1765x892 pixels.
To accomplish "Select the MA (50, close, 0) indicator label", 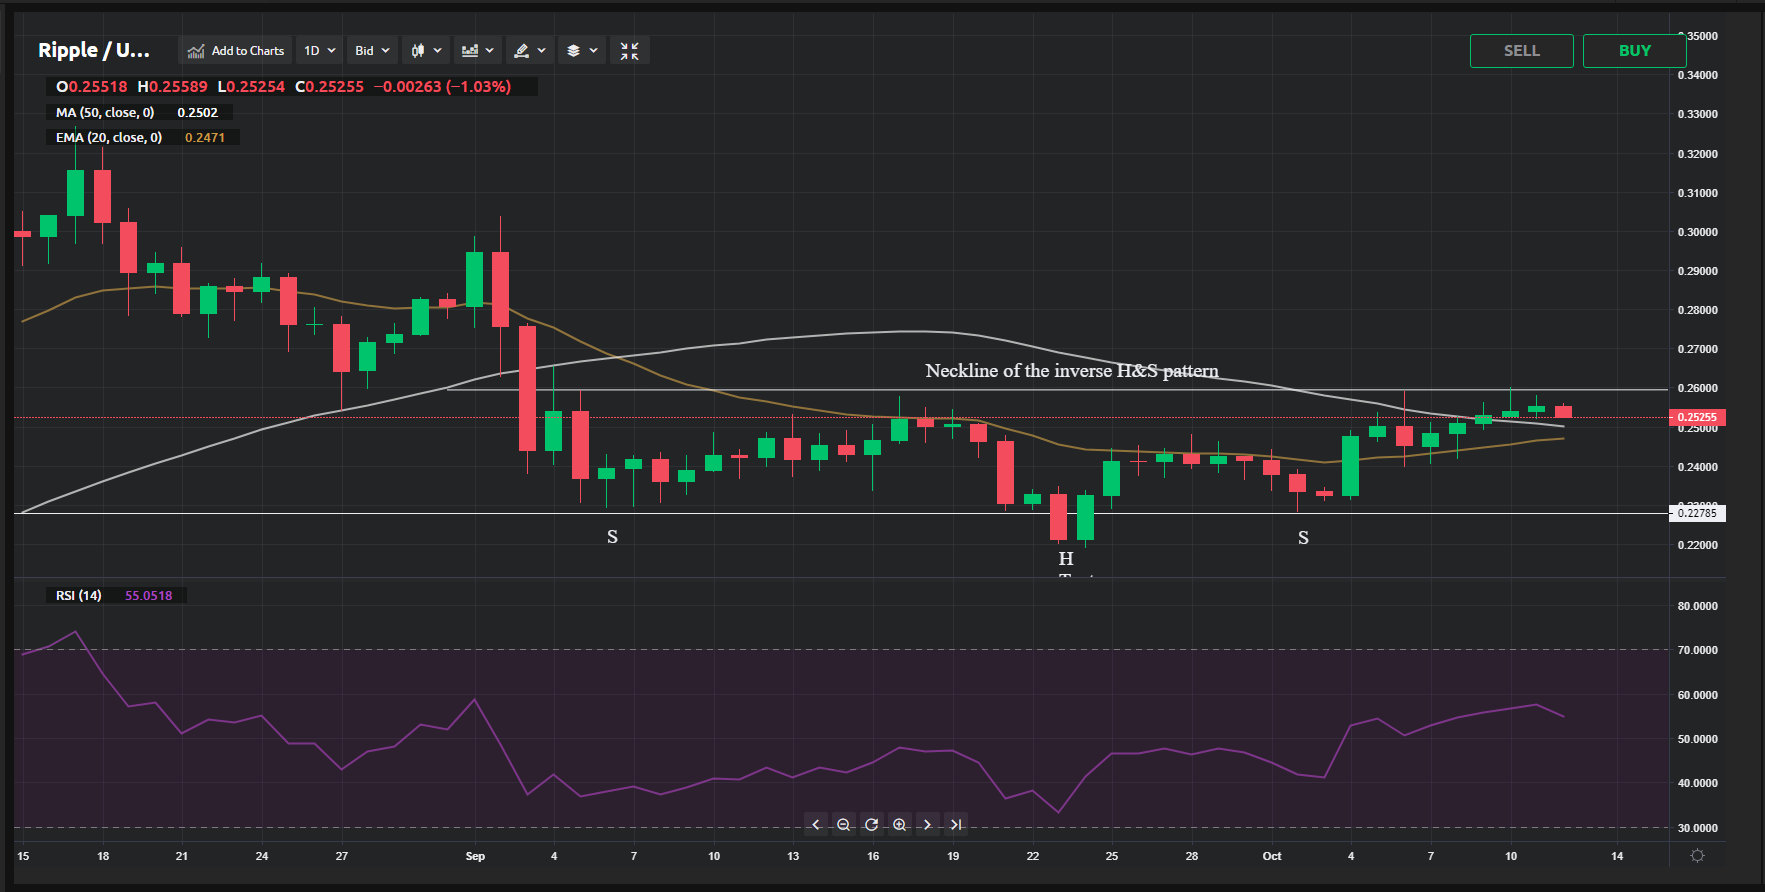I will 105,113.
